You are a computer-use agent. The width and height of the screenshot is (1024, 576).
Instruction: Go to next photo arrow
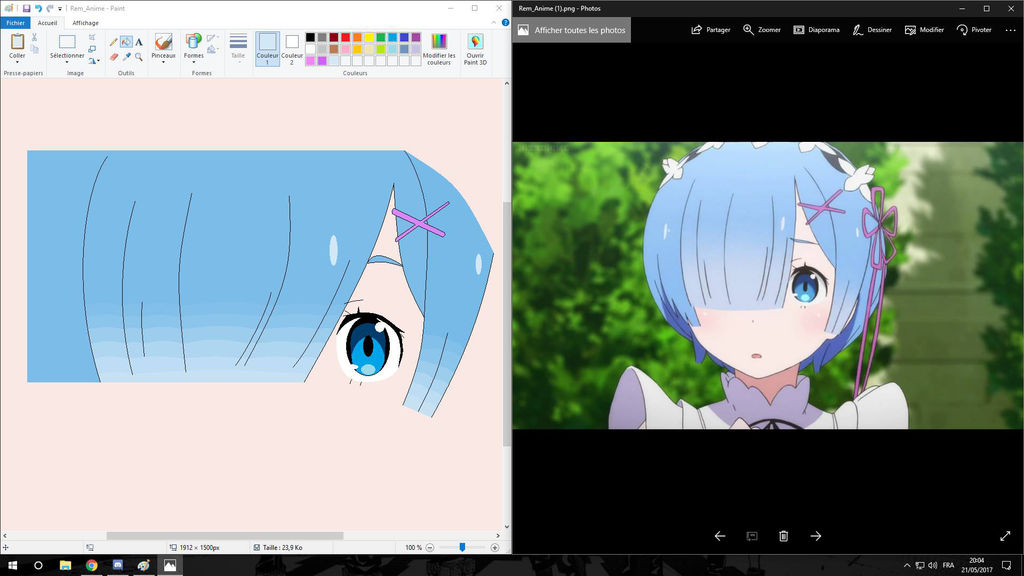[x=816, y=536]
